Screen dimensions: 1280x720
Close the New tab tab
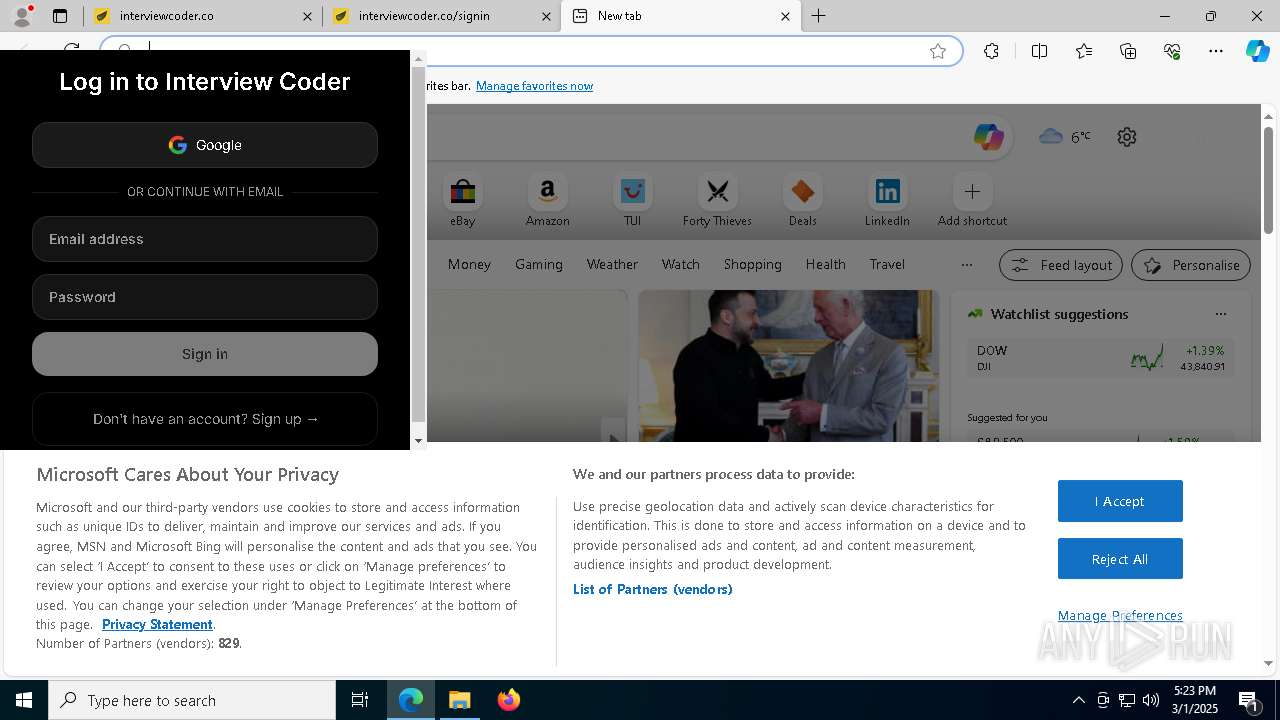tap(785, 16)
